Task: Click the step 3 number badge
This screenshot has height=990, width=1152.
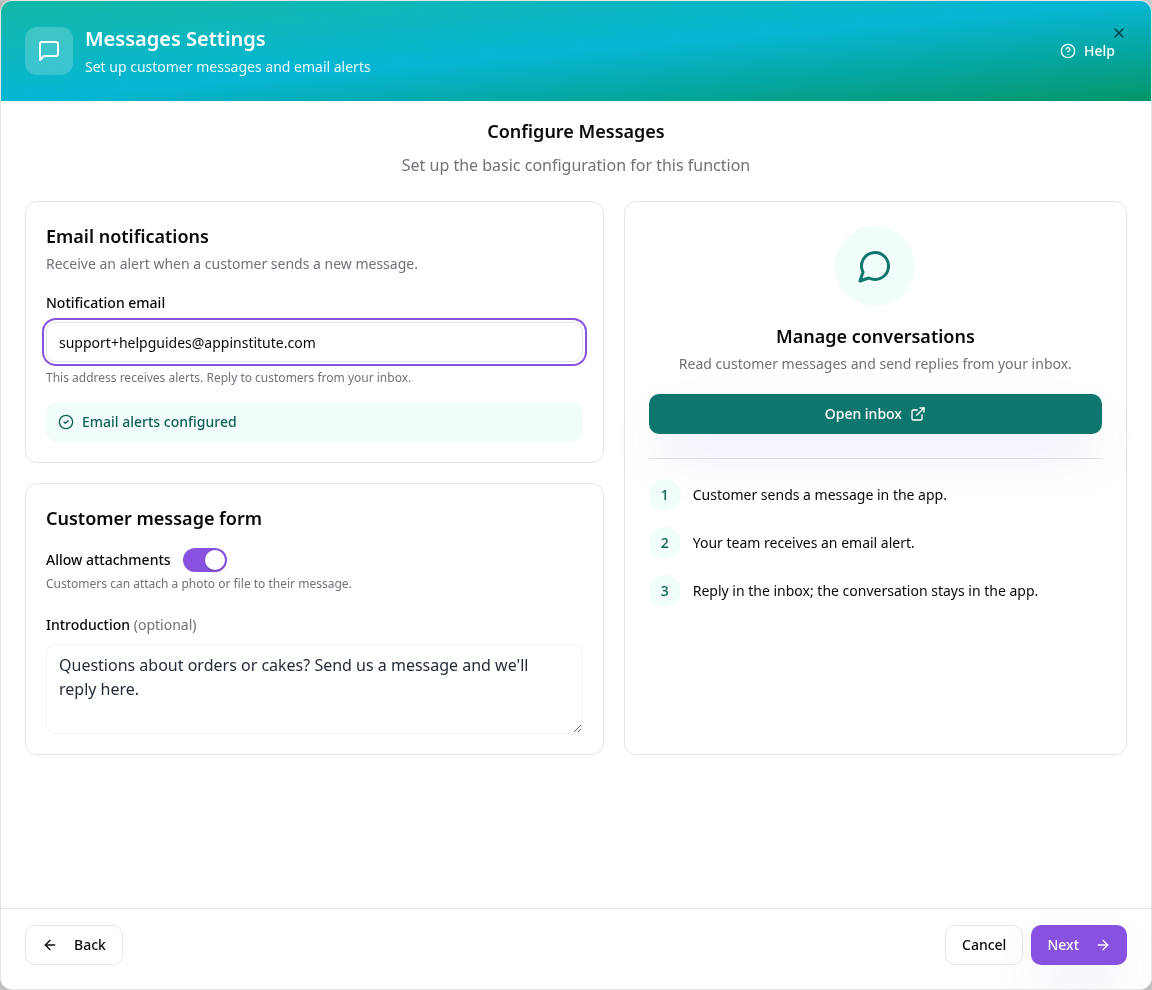Action: point(664,591)
